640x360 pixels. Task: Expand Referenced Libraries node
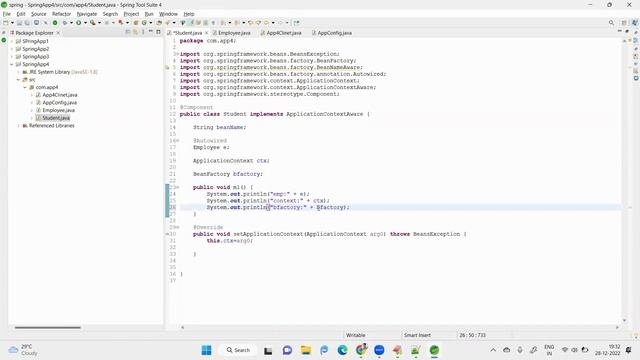[18, 126]
